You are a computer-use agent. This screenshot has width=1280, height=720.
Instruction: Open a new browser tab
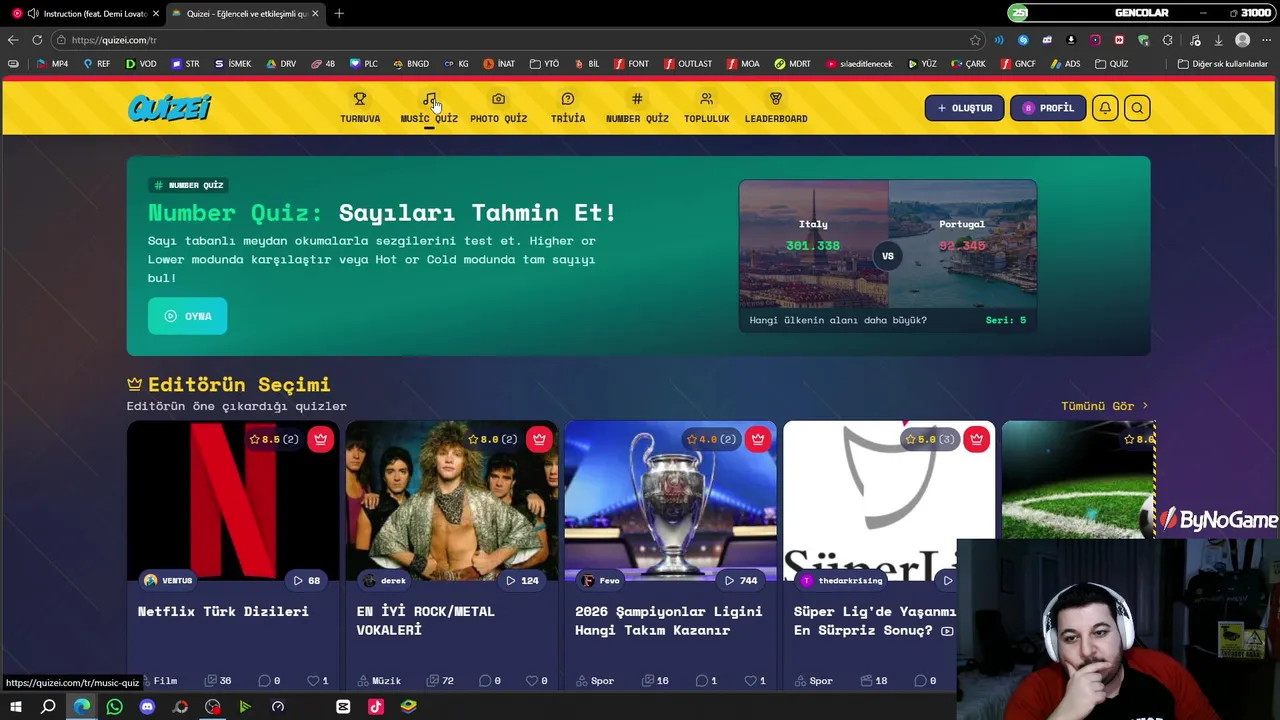coord(339,13)
